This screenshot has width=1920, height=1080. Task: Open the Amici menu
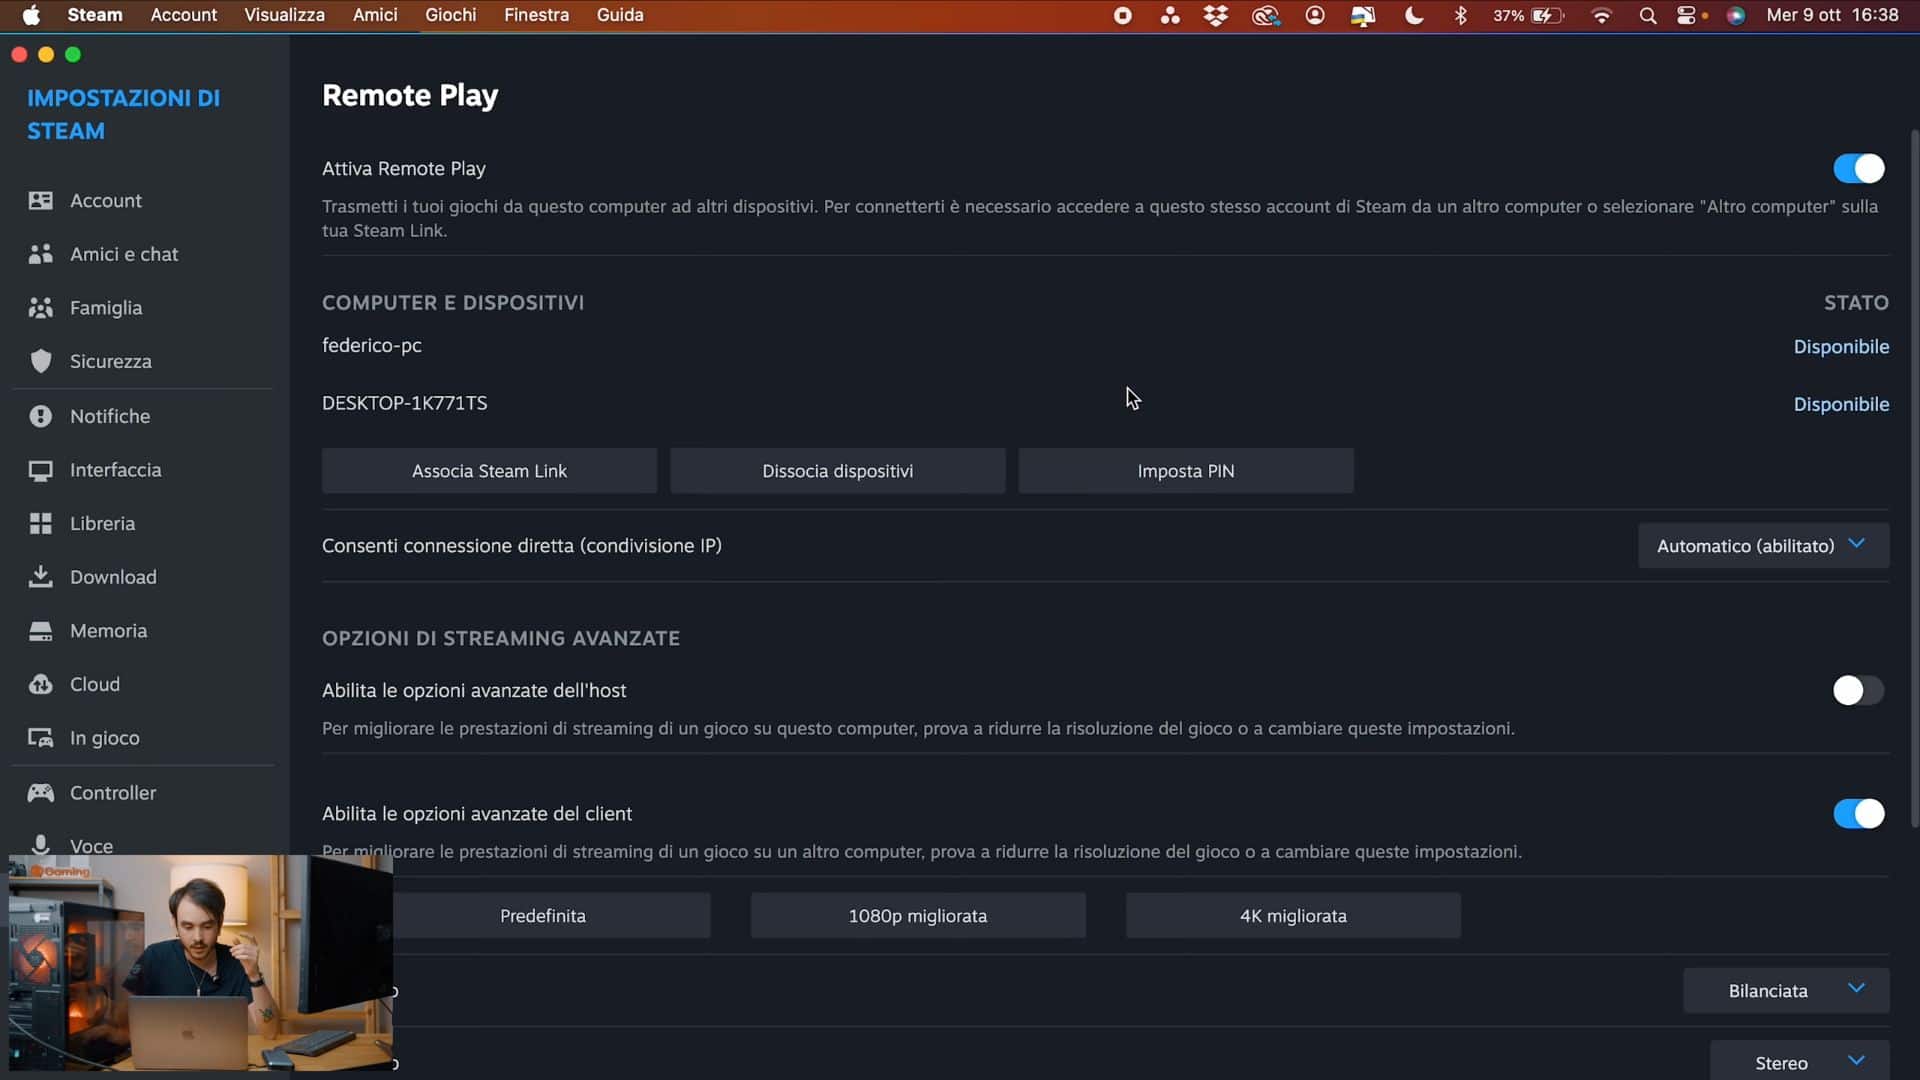(x=375, y=15)
